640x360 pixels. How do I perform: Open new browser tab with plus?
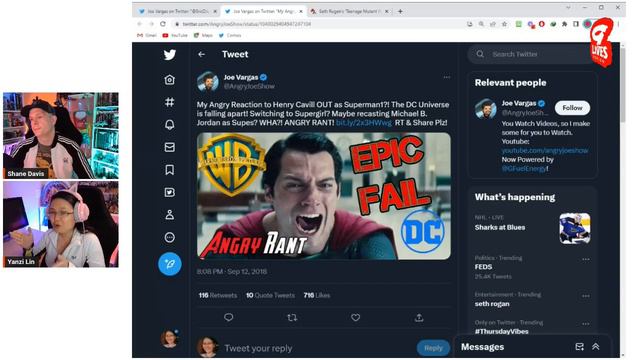click(400, 11)
